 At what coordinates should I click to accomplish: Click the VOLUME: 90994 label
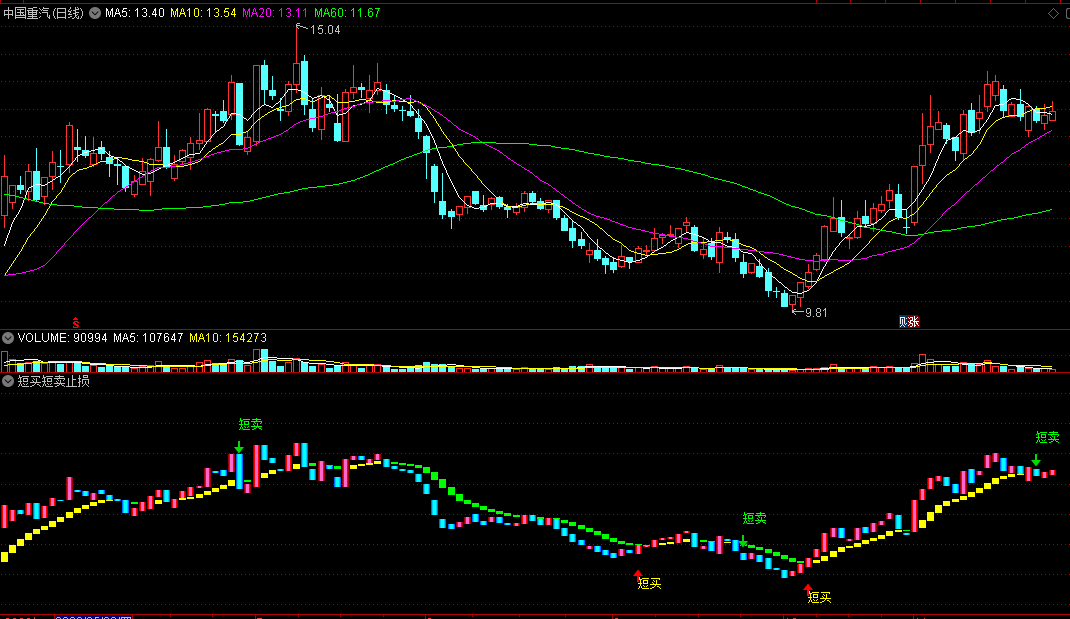(63, 338)
